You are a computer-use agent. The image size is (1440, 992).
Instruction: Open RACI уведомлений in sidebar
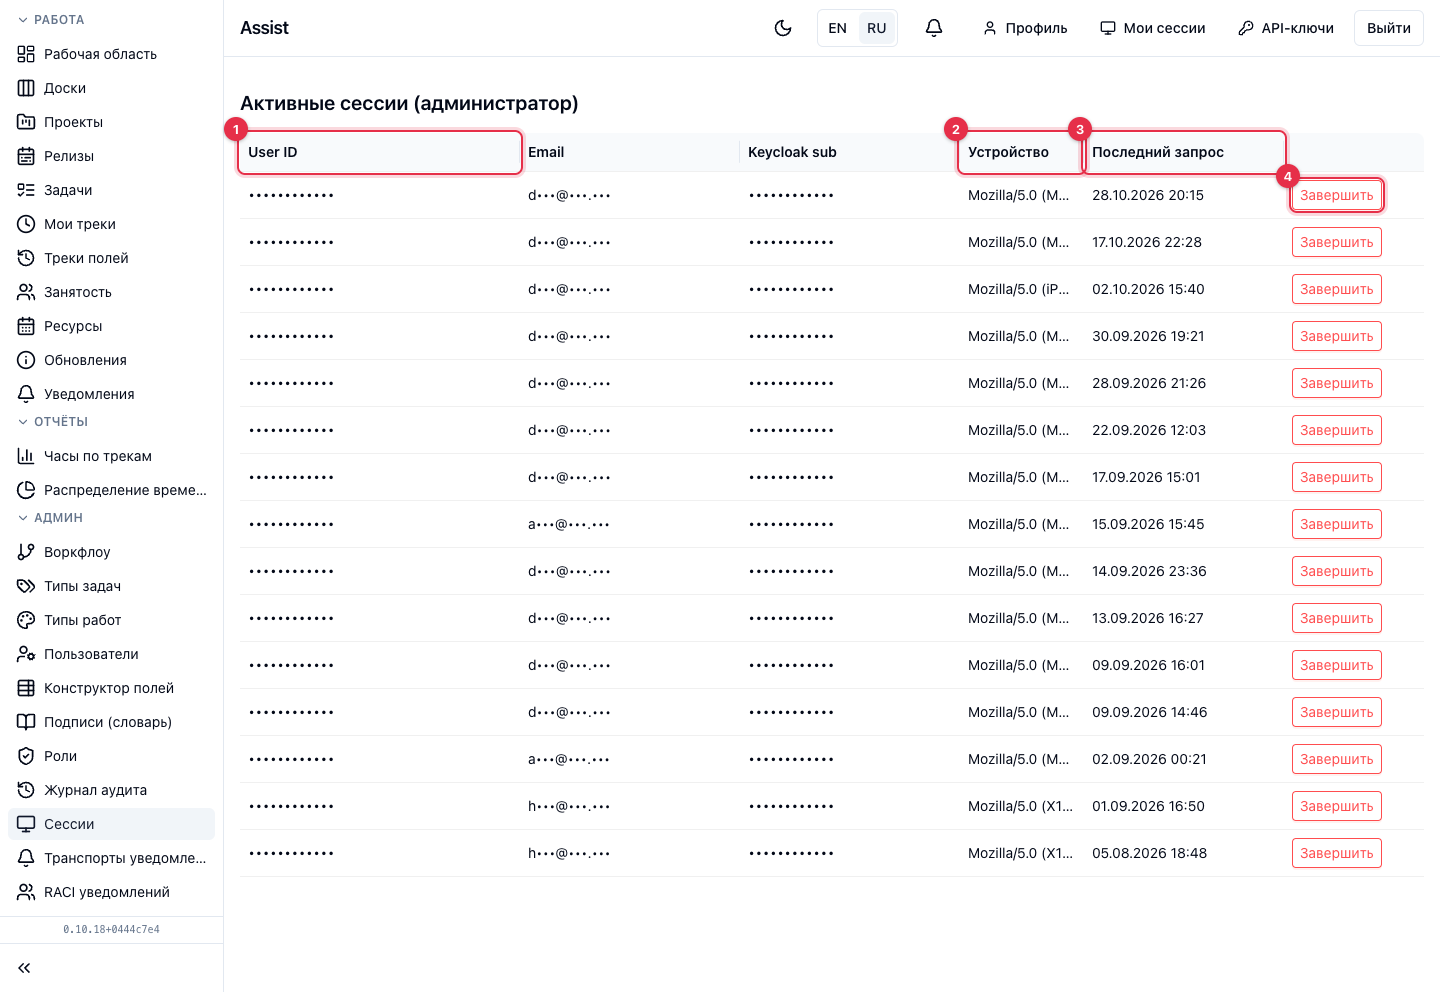coord(111,892)
